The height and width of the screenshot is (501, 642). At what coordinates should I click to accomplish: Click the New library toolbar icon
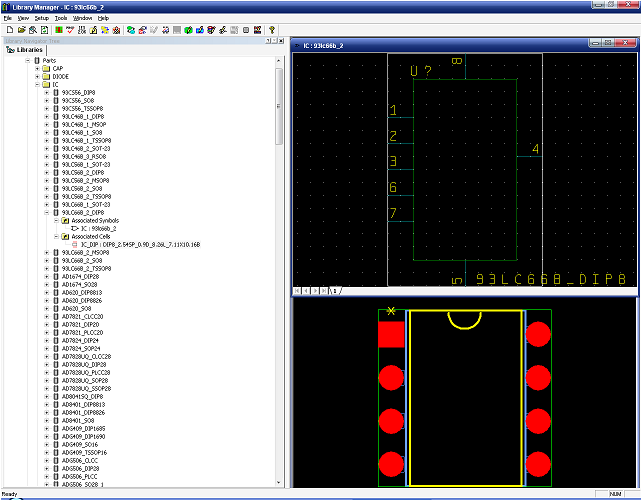[x=8, y=30]
